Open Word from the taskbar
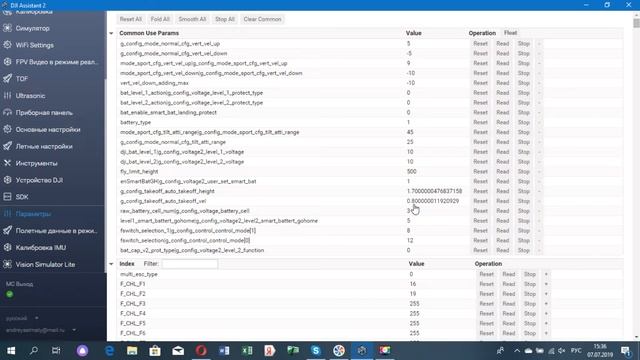This screenshot has height=360, width=640. [x=224, y=351]
